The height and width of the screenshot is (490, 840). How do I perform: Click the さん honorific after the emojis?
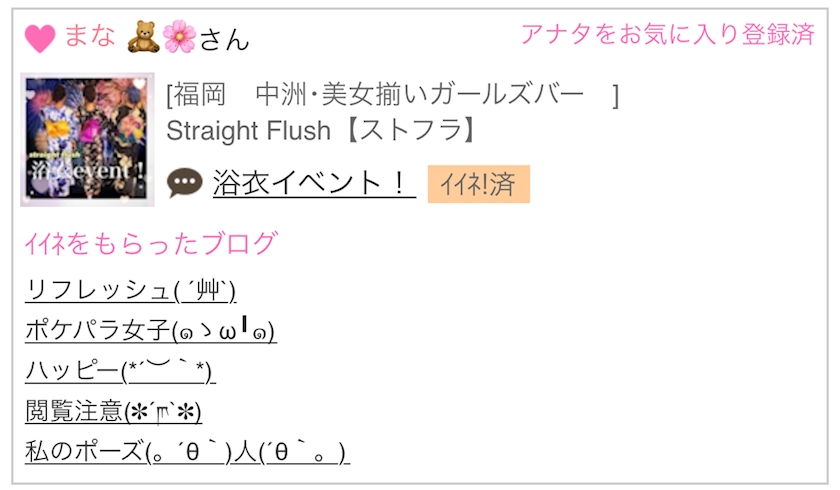point(224,39)
